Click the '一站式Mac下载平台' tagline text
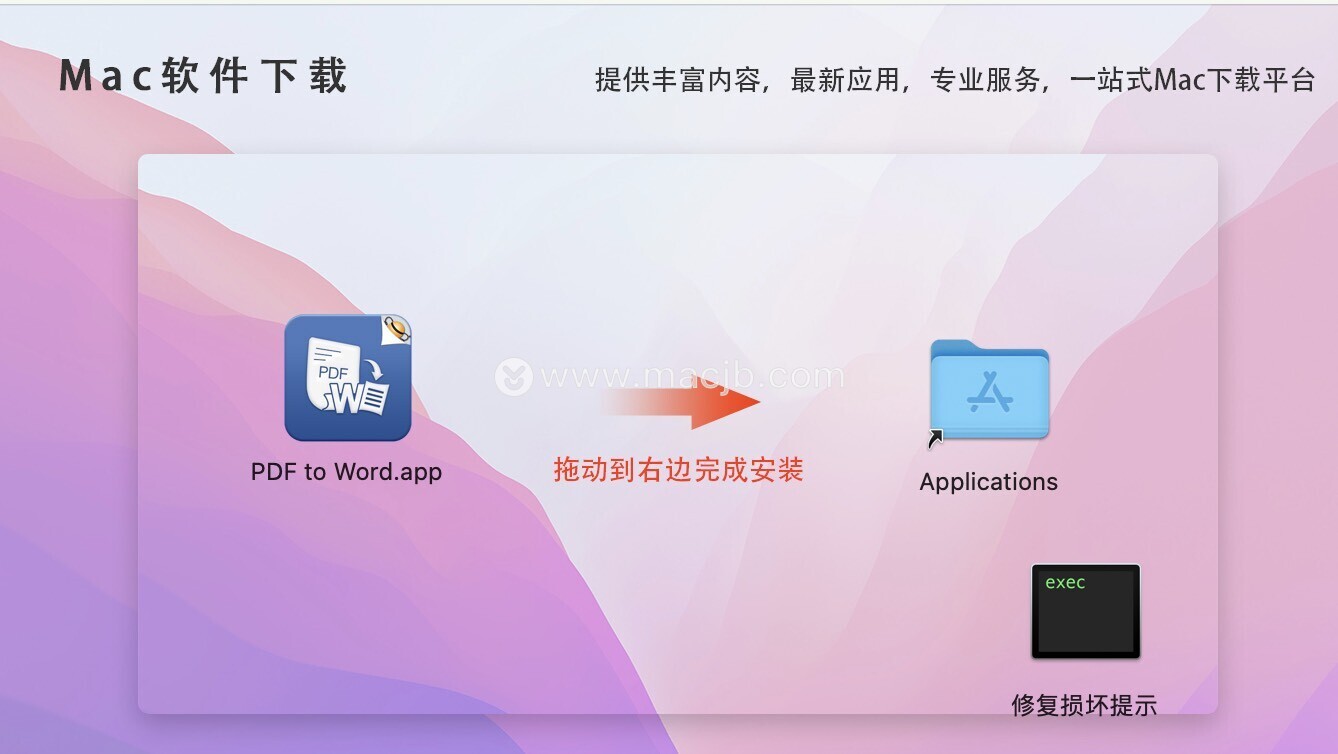The image size is (1338, 754). pos(1192,80)
